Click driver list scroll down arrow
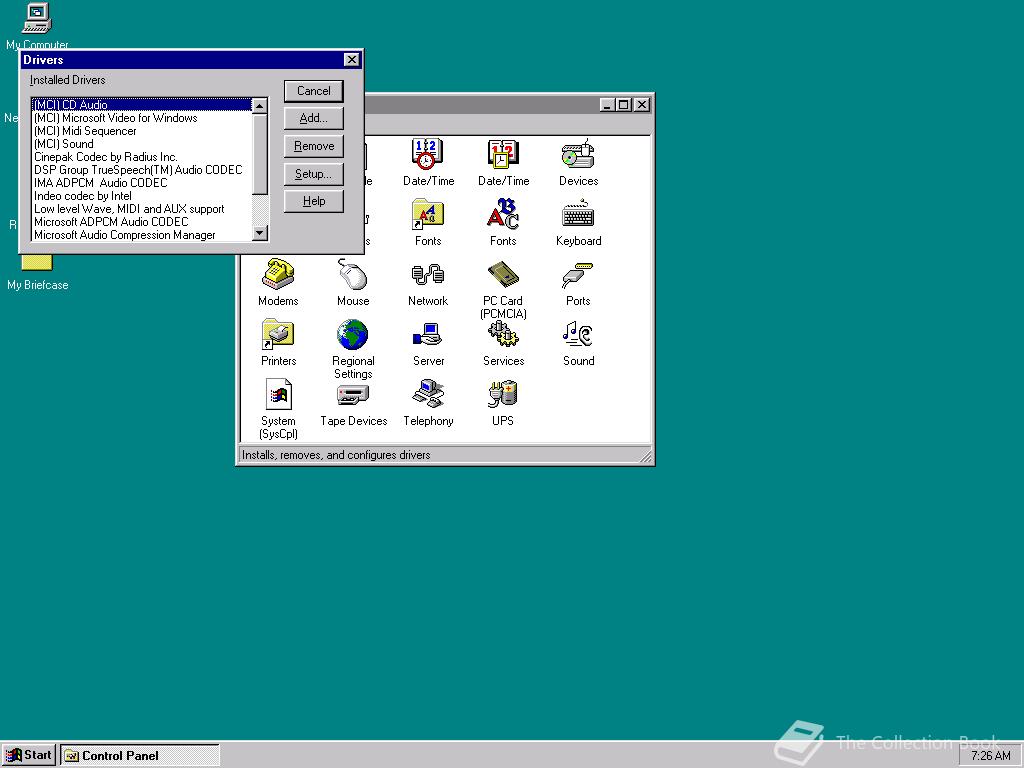1024x768 pixels. click(x=260, y=232)
